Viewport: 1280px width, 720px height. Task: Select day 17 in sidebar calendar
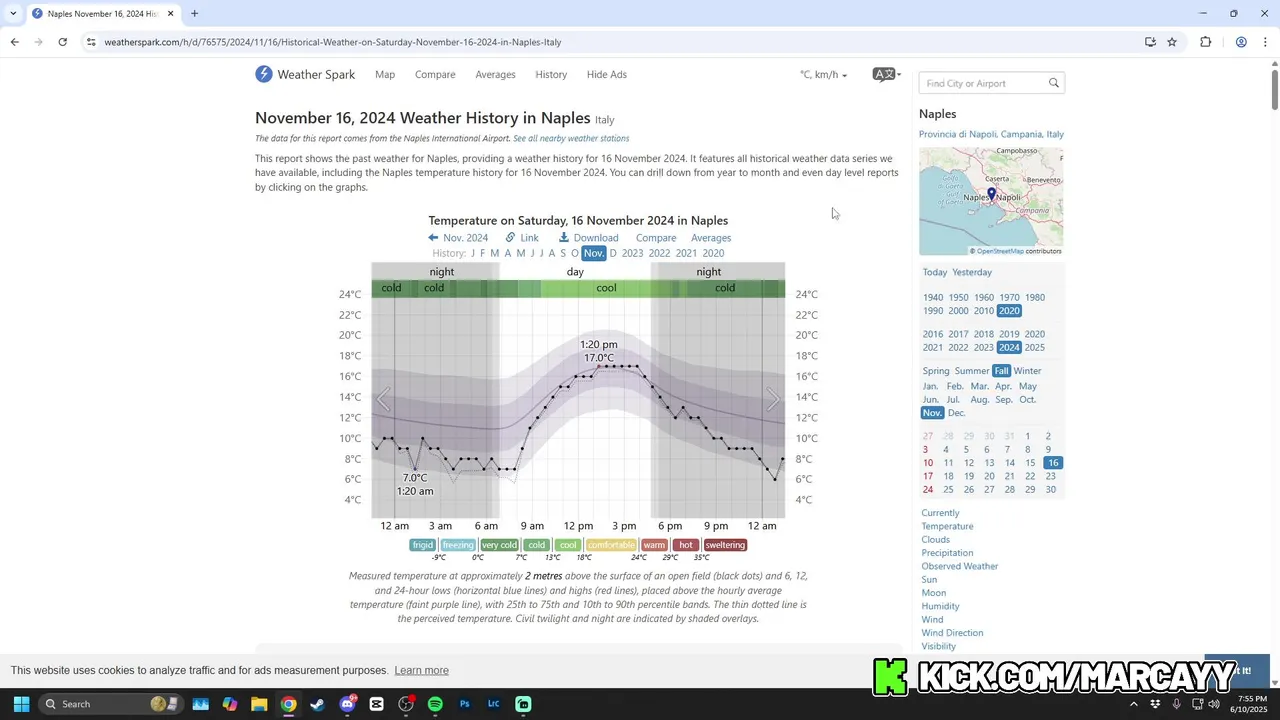[x=928, y=476]
